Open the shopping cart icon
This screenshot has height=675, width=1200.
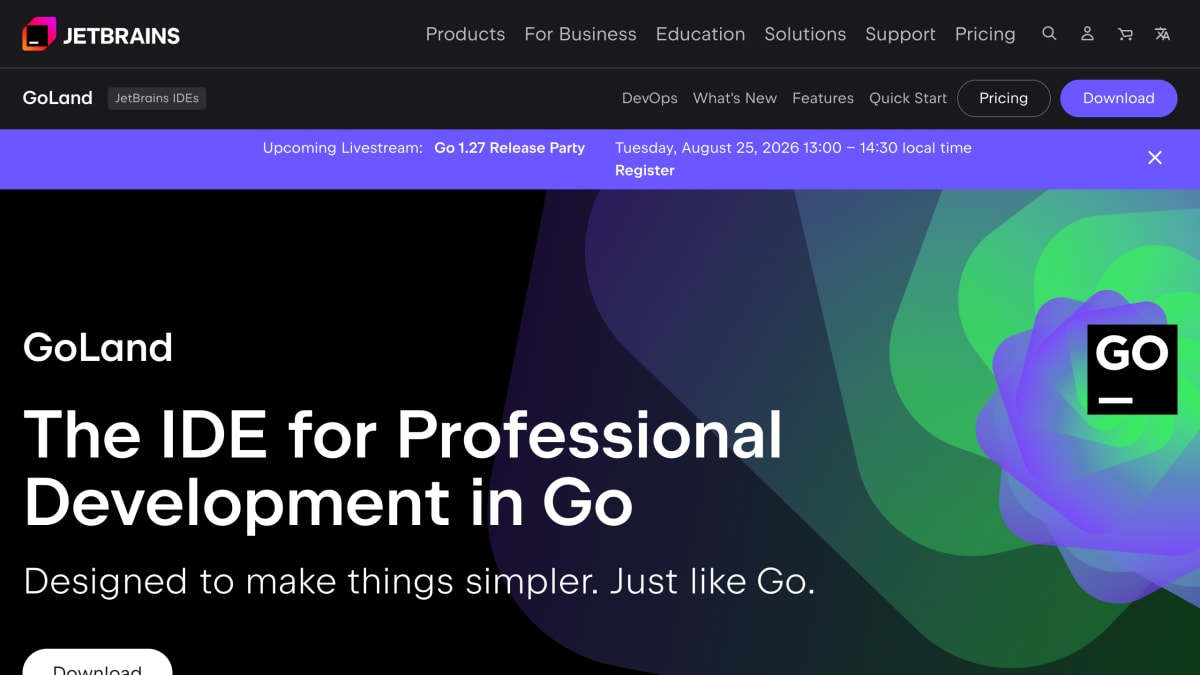coord(1125,34)
